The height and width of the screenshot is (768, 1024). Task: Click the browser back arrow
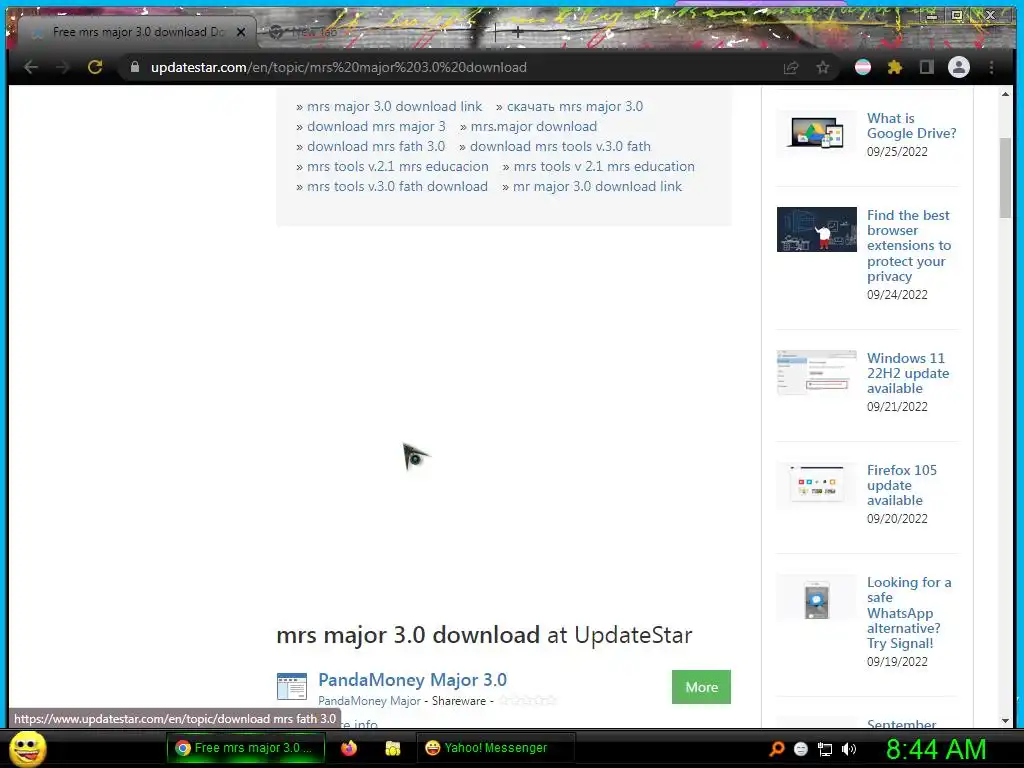[x=31, y=67]
